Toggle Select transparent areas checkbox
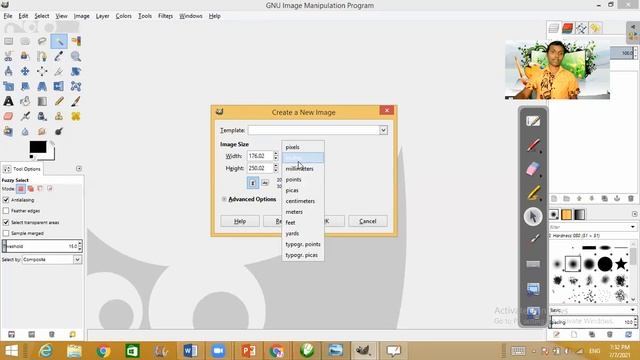The image size is (640, 360). tap(6, 222)
